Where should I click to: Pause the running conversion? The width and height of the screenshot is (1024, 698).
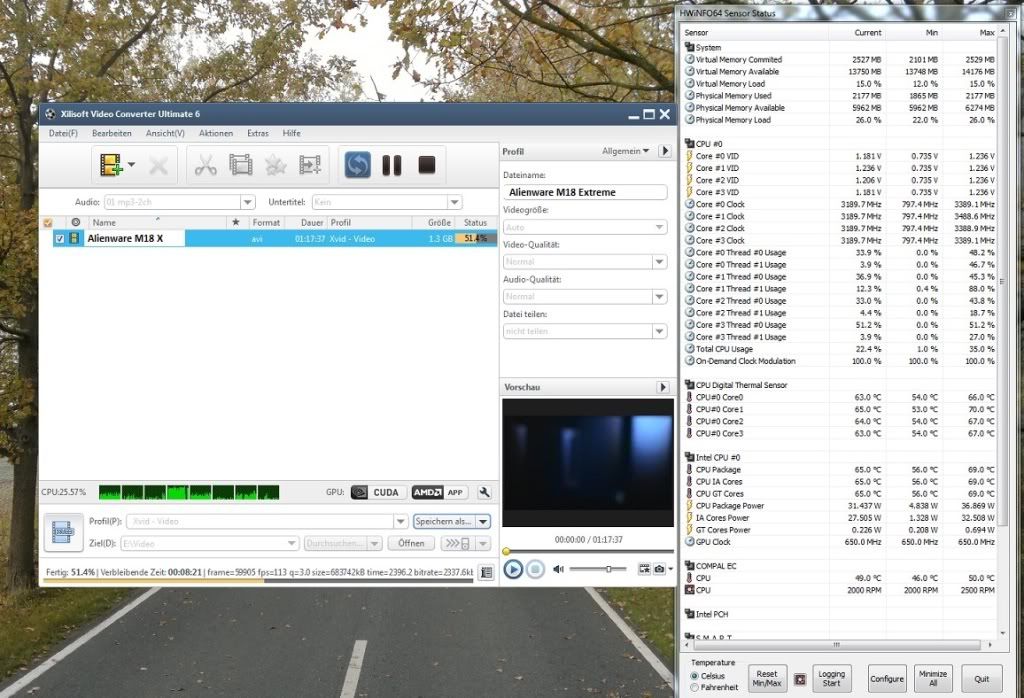[392, 165]
